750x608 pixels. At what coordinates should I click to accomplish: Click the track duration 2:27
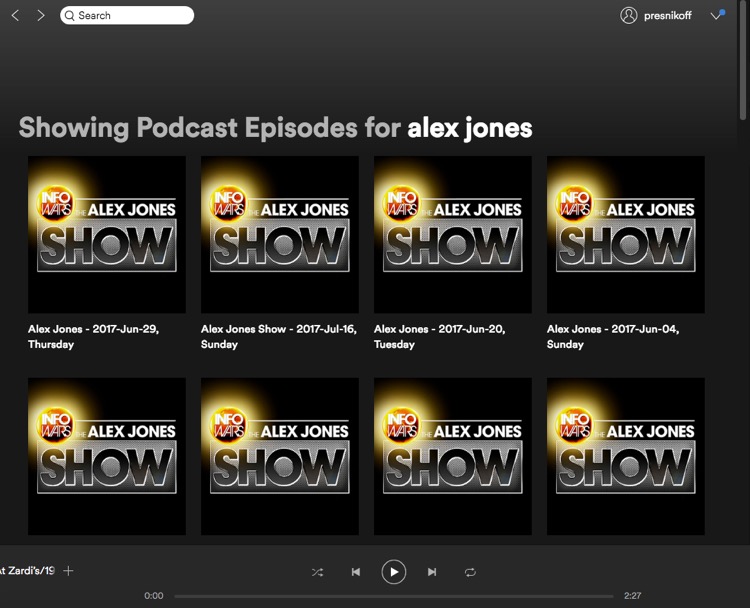pos(632,596)
